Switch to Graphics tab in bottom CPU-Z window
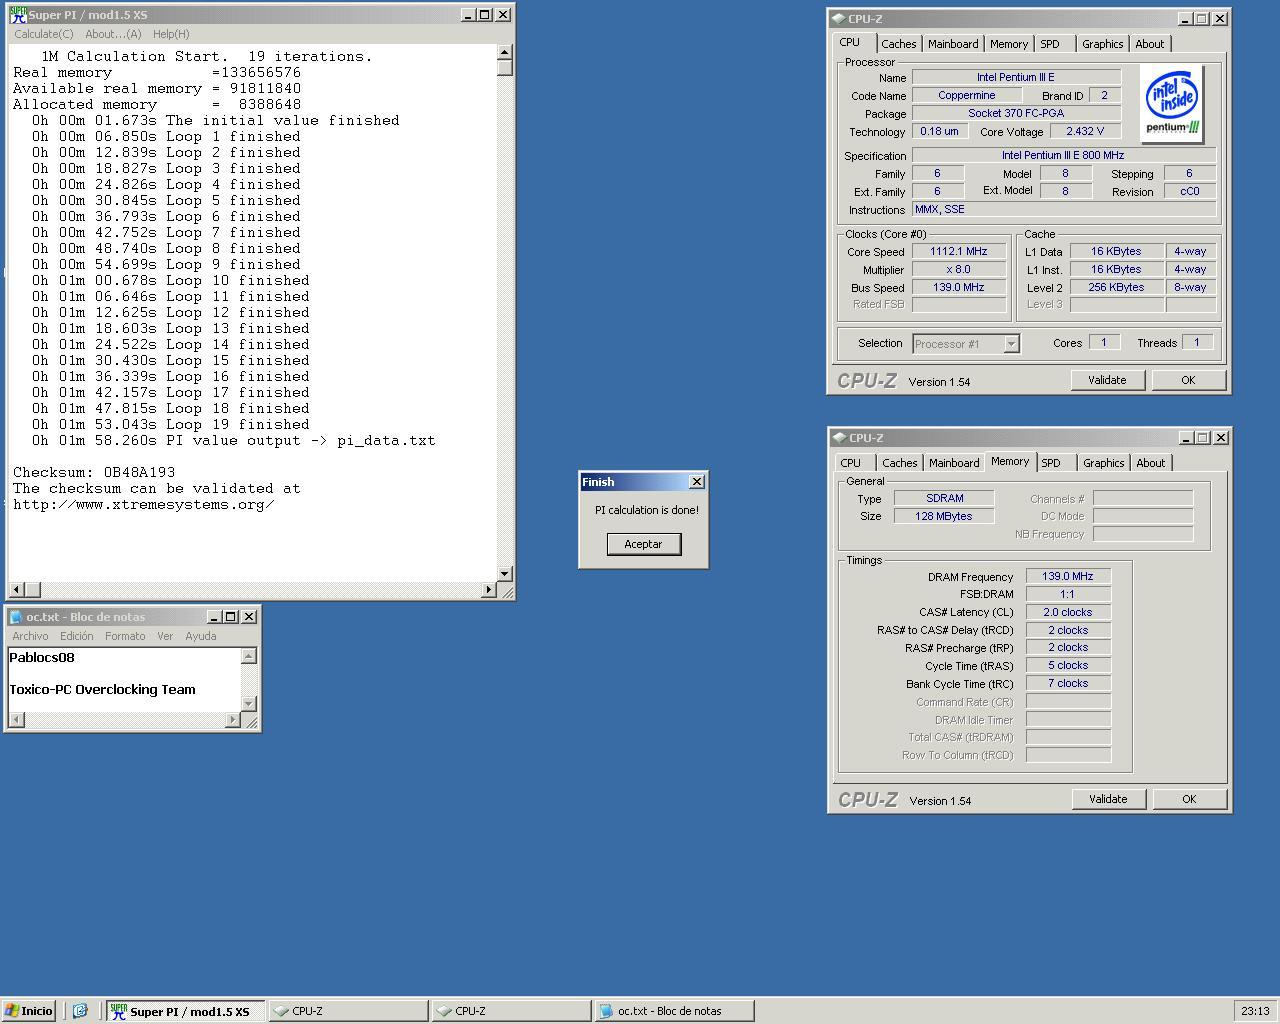 pyautogui.click(x=1103, y=463)
